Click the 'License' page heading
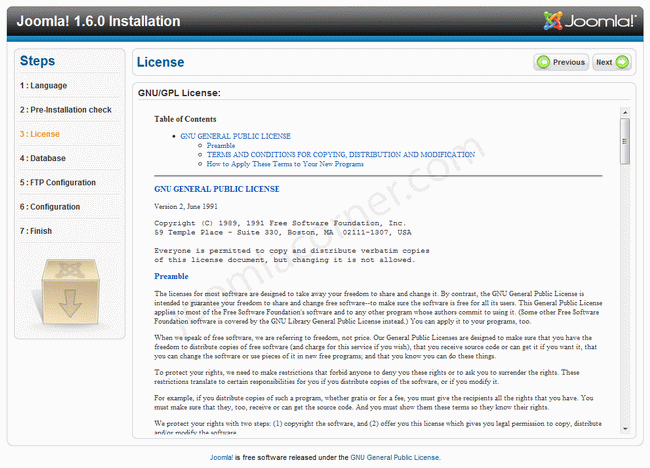 [160, 62]
